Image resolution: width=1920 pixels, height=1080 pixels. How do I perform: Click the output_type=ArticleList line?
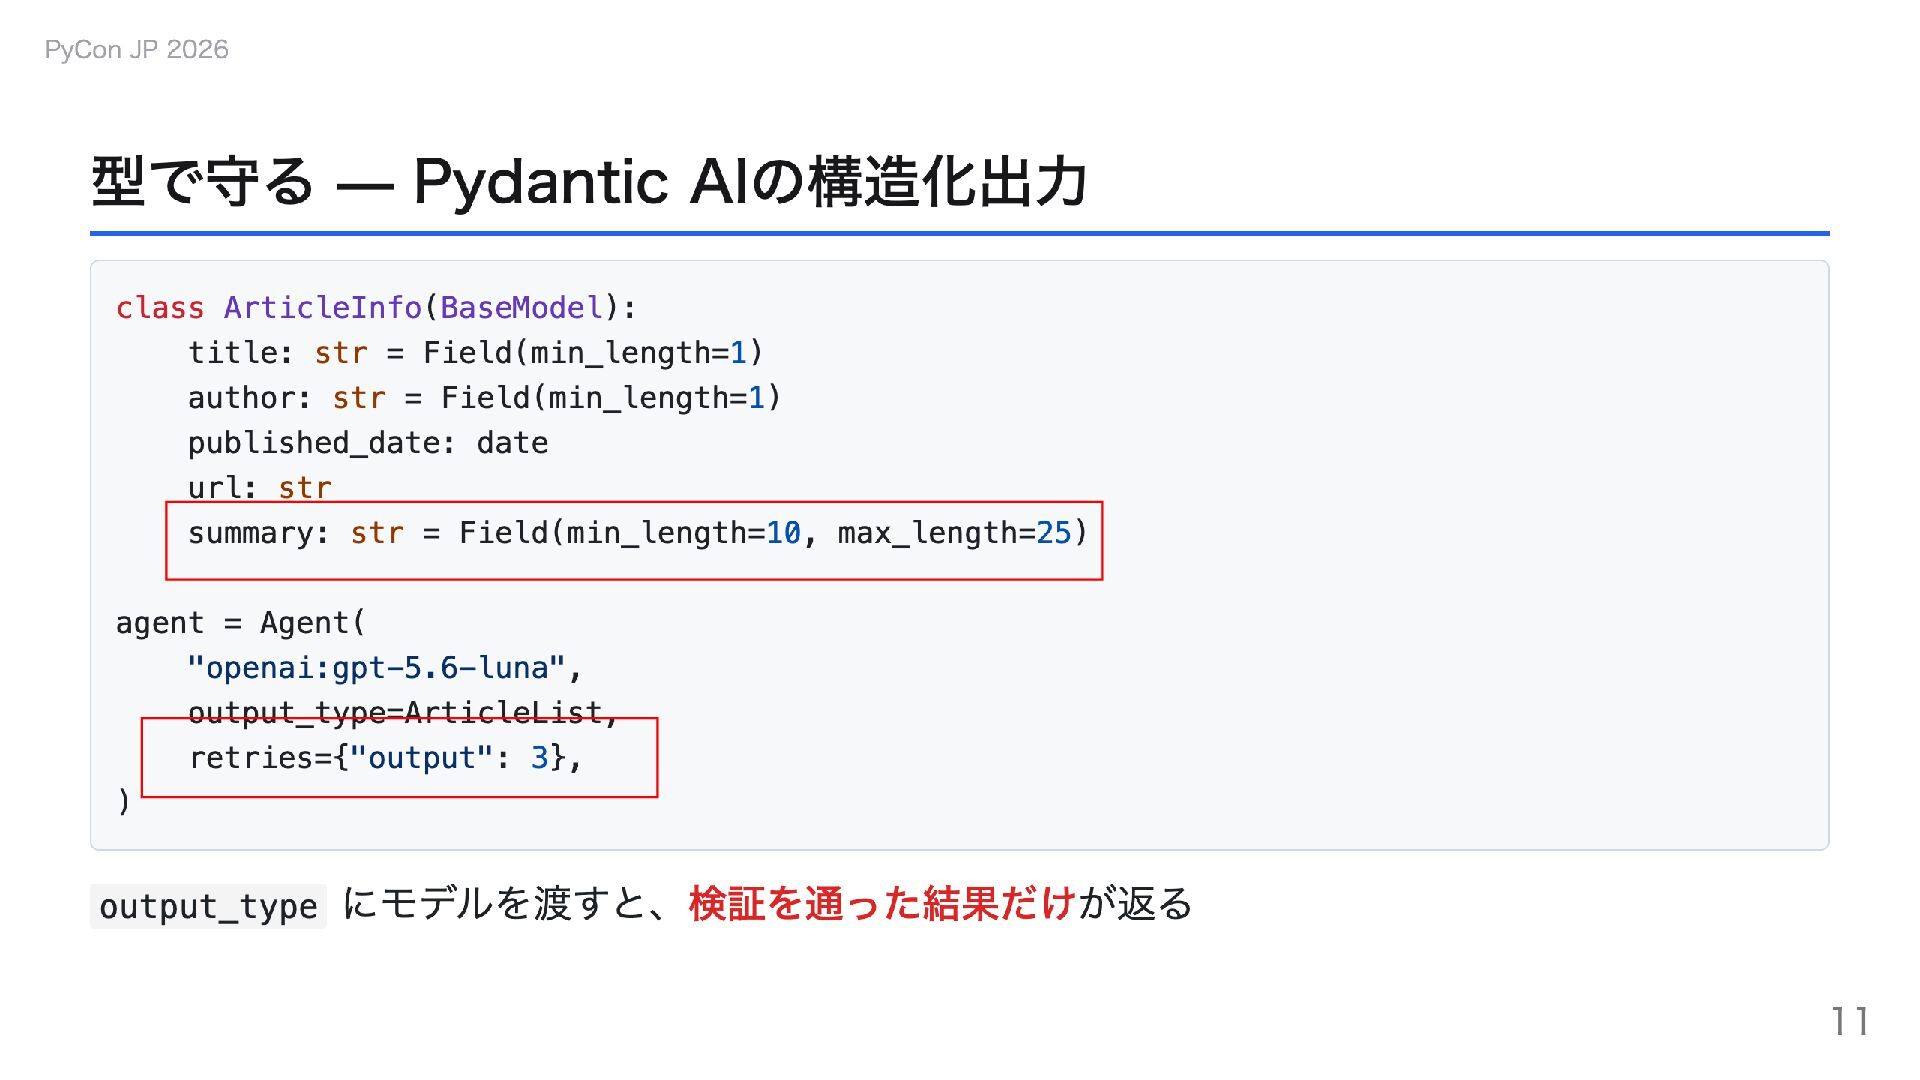pos(404,712)
